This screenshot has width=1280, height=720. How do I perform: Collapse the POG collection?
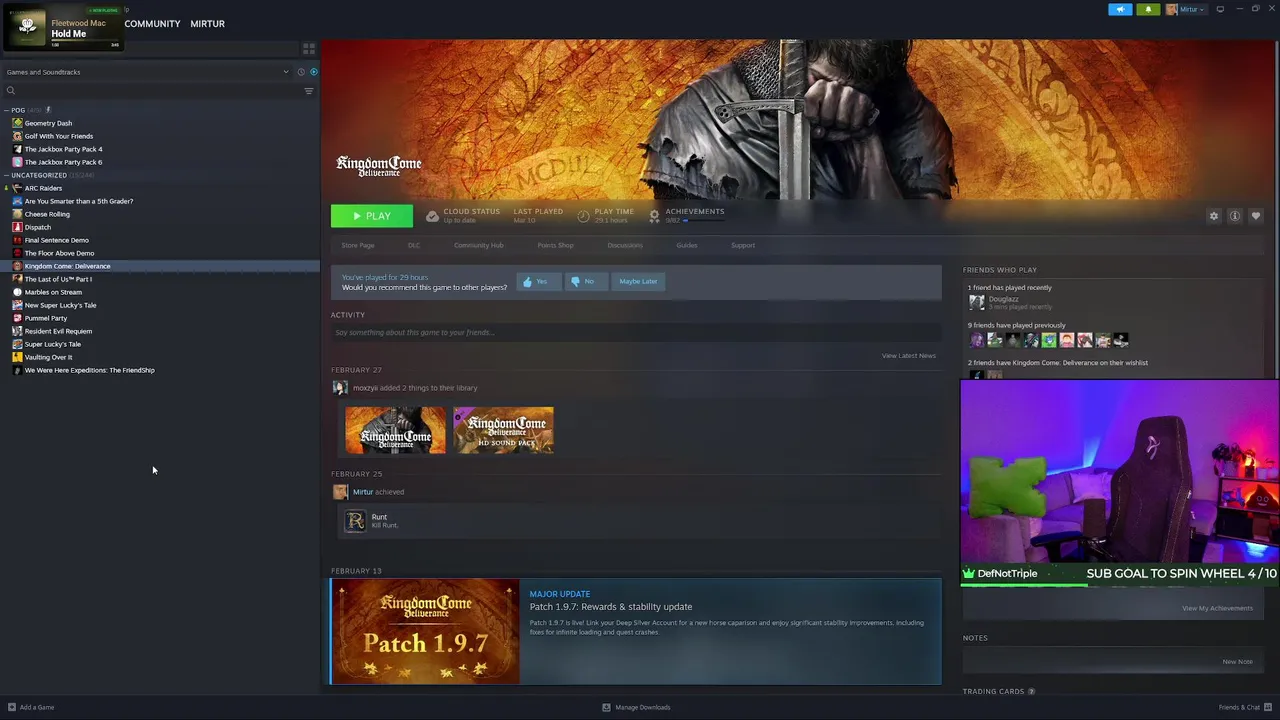pos(7,110)
